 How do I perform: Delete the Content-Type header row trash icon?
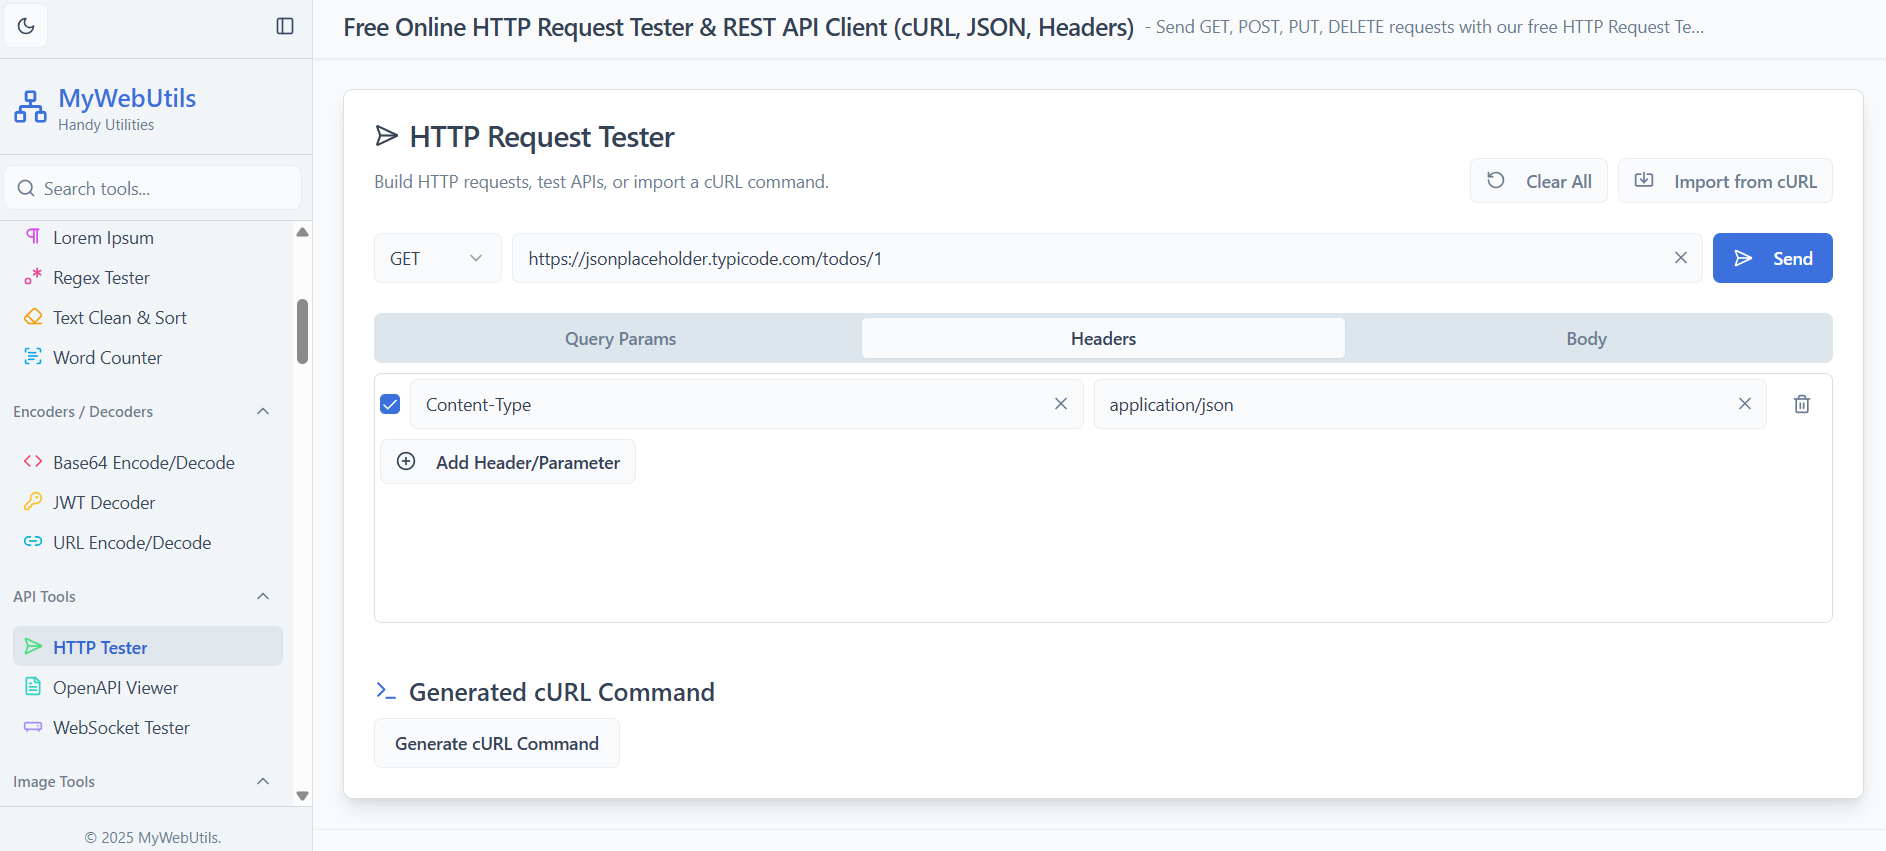click(1801, 404)
